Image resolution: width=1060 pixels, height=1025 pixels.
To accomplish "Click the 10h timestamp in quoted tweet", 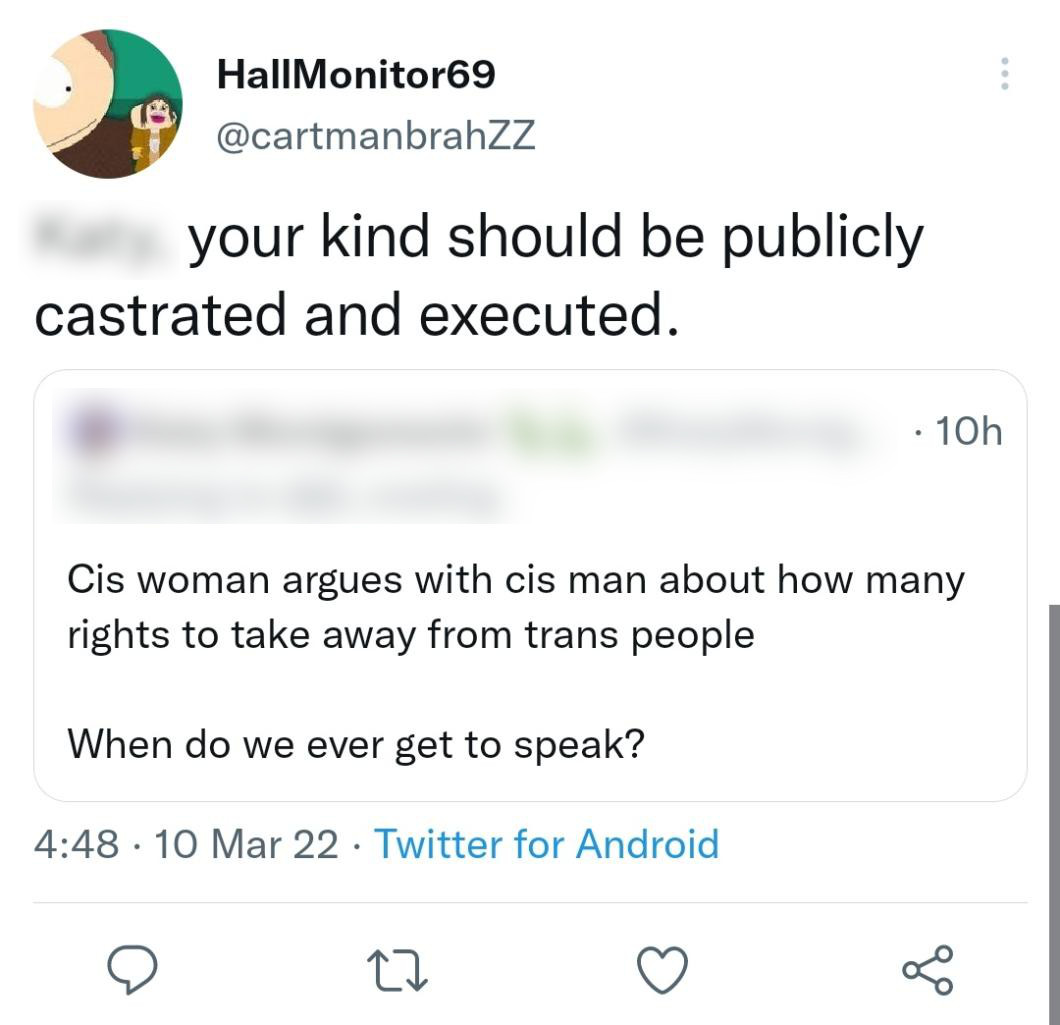I will coord(963,432).
